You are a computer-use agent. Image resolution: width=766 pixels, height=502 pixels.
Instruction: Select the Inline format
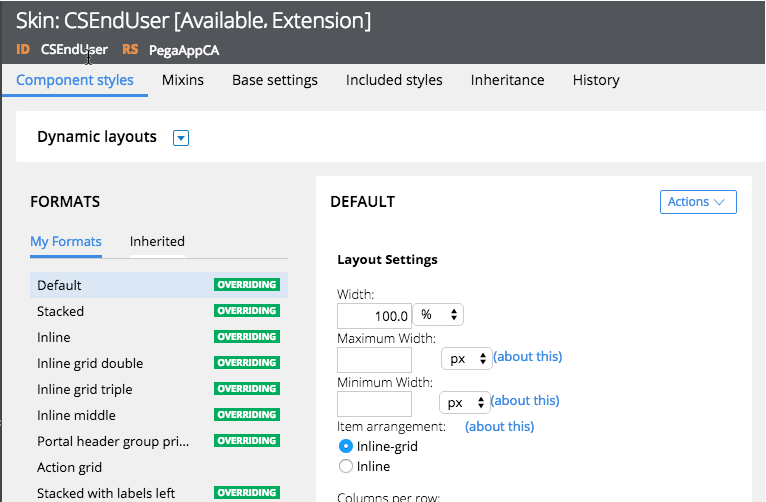pyautogui.click(x=159, y=337)
